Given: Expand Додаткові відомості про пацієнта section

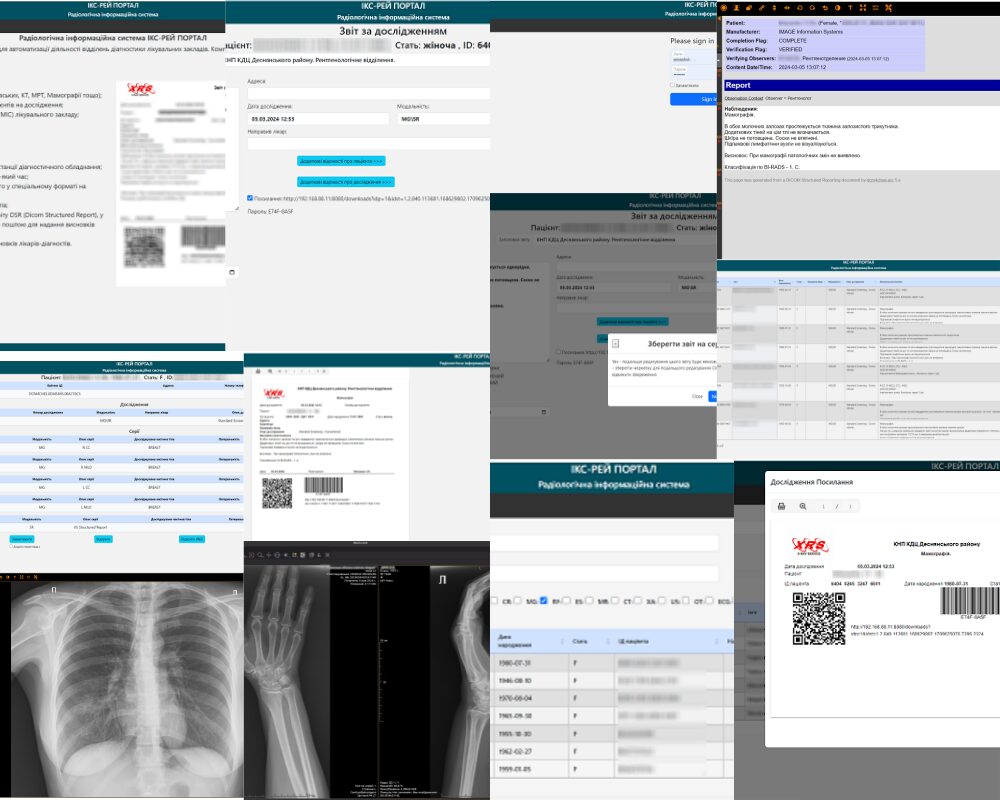Looking at the screenshot, I should 341,160.
